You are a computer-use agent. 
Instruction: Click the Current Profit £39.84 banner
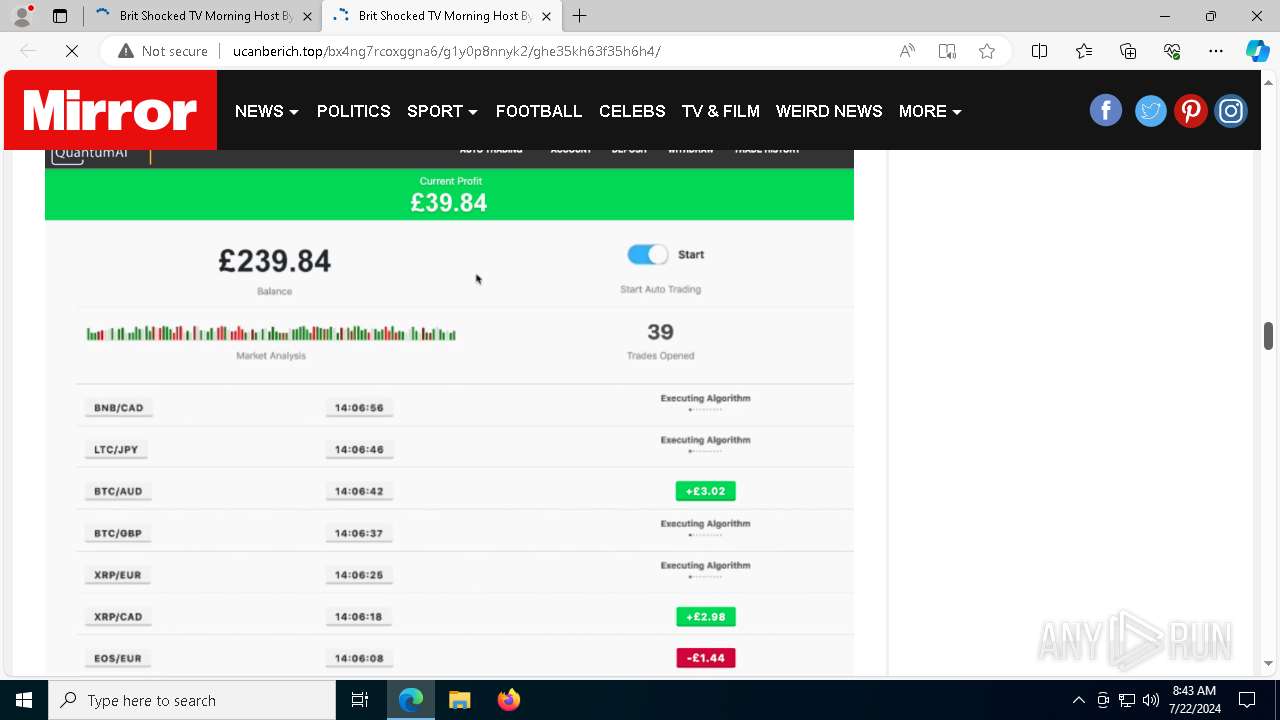tap(449, 195)
